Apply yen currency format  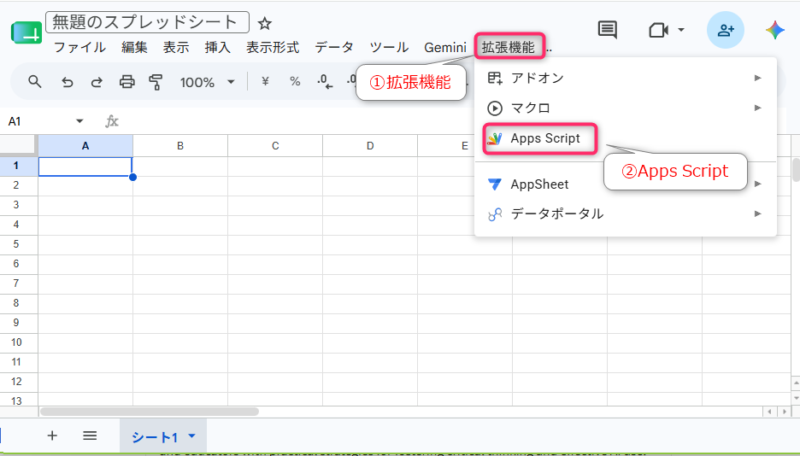tap(265, 82)
